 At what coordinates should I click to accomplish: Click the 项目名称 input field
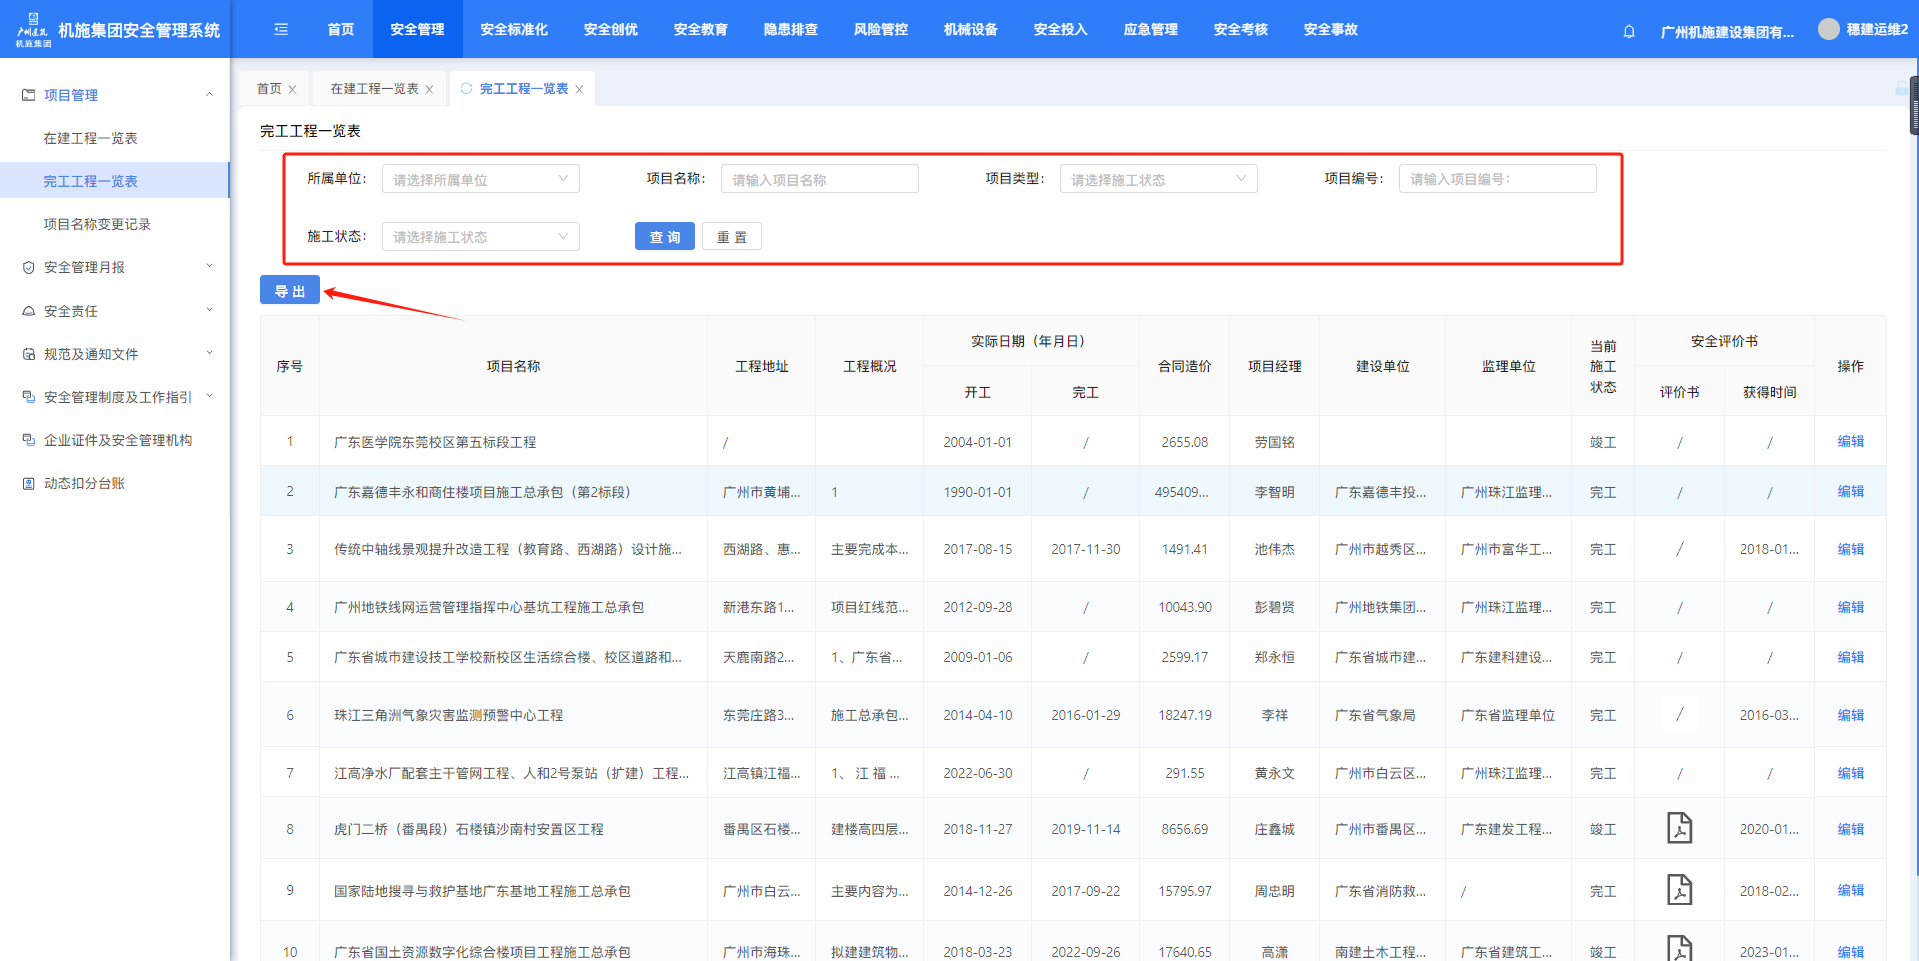click(x=819, y=179)
